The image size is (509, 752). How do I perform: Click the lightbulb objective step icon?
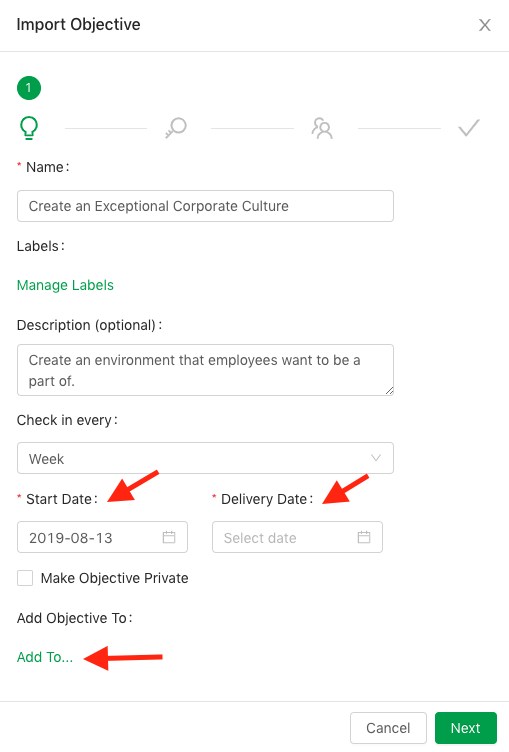click(x=29, y=128)
